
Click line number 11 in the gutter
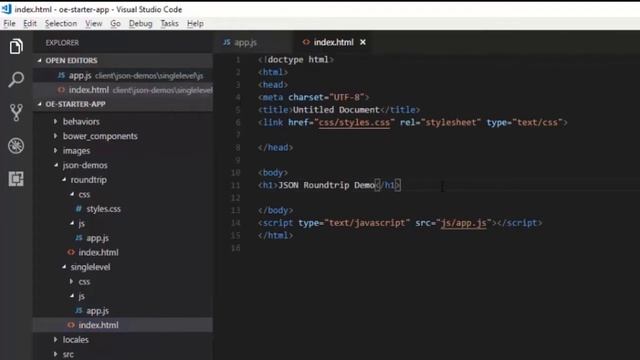click(x=236, y=185)
